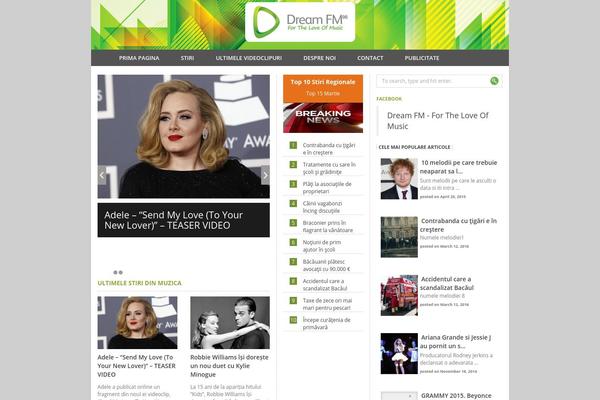This screenshot has width=600, height=400.
Task: Open Ed Sheeran article thumbnail
Action: [x=399, y=179]
